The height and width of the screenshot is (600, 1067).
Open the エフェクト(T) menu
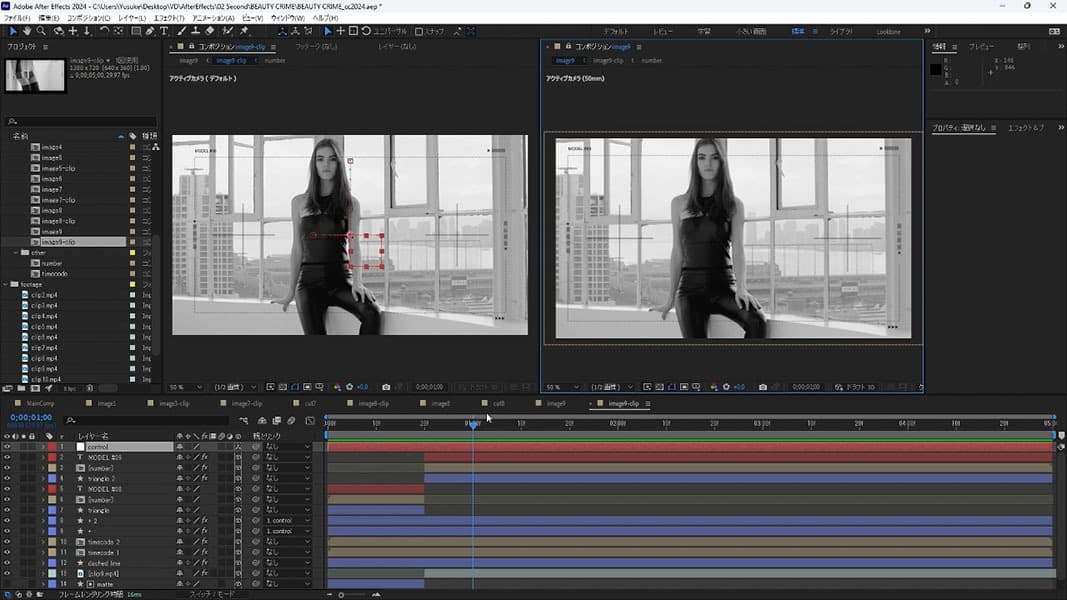[168, 18]
